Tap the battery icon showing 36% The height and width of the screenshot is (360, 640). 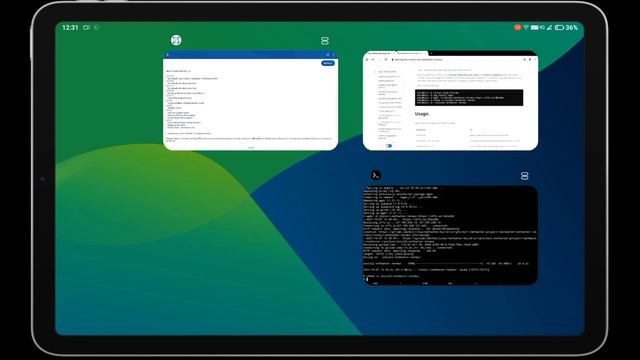pyautogui.click(x=560, y=27)
